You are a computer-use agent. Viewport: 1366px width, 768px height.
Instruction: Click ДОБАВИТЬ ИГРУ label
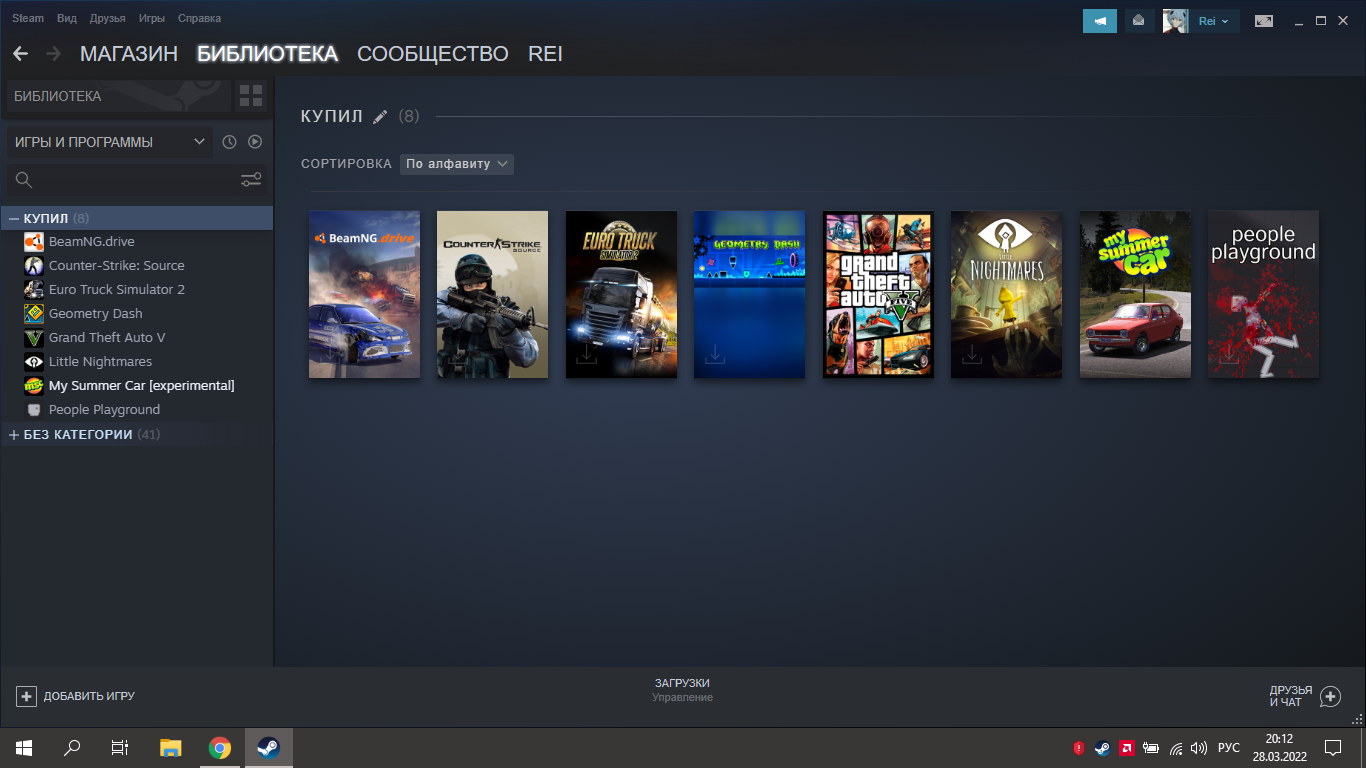(89, 696)
